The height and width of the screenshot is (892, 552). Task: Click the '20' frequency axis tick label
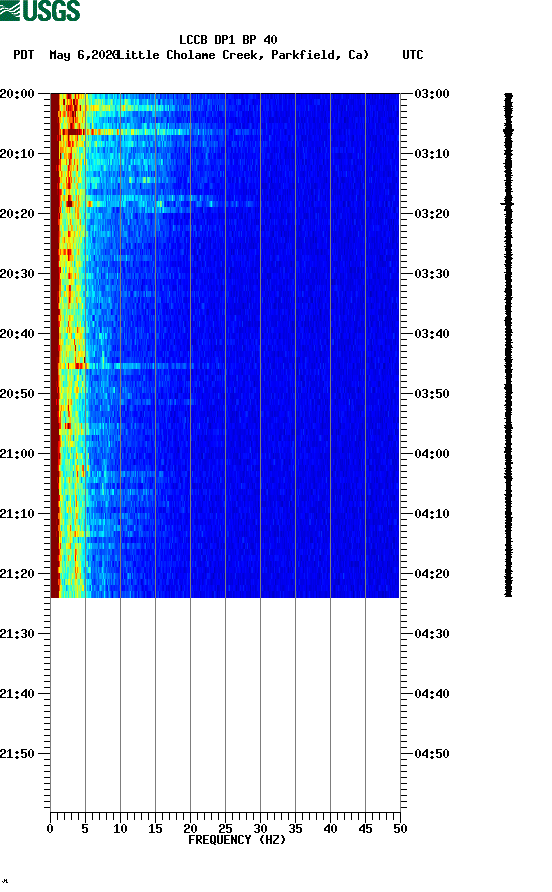click(190, 829)
